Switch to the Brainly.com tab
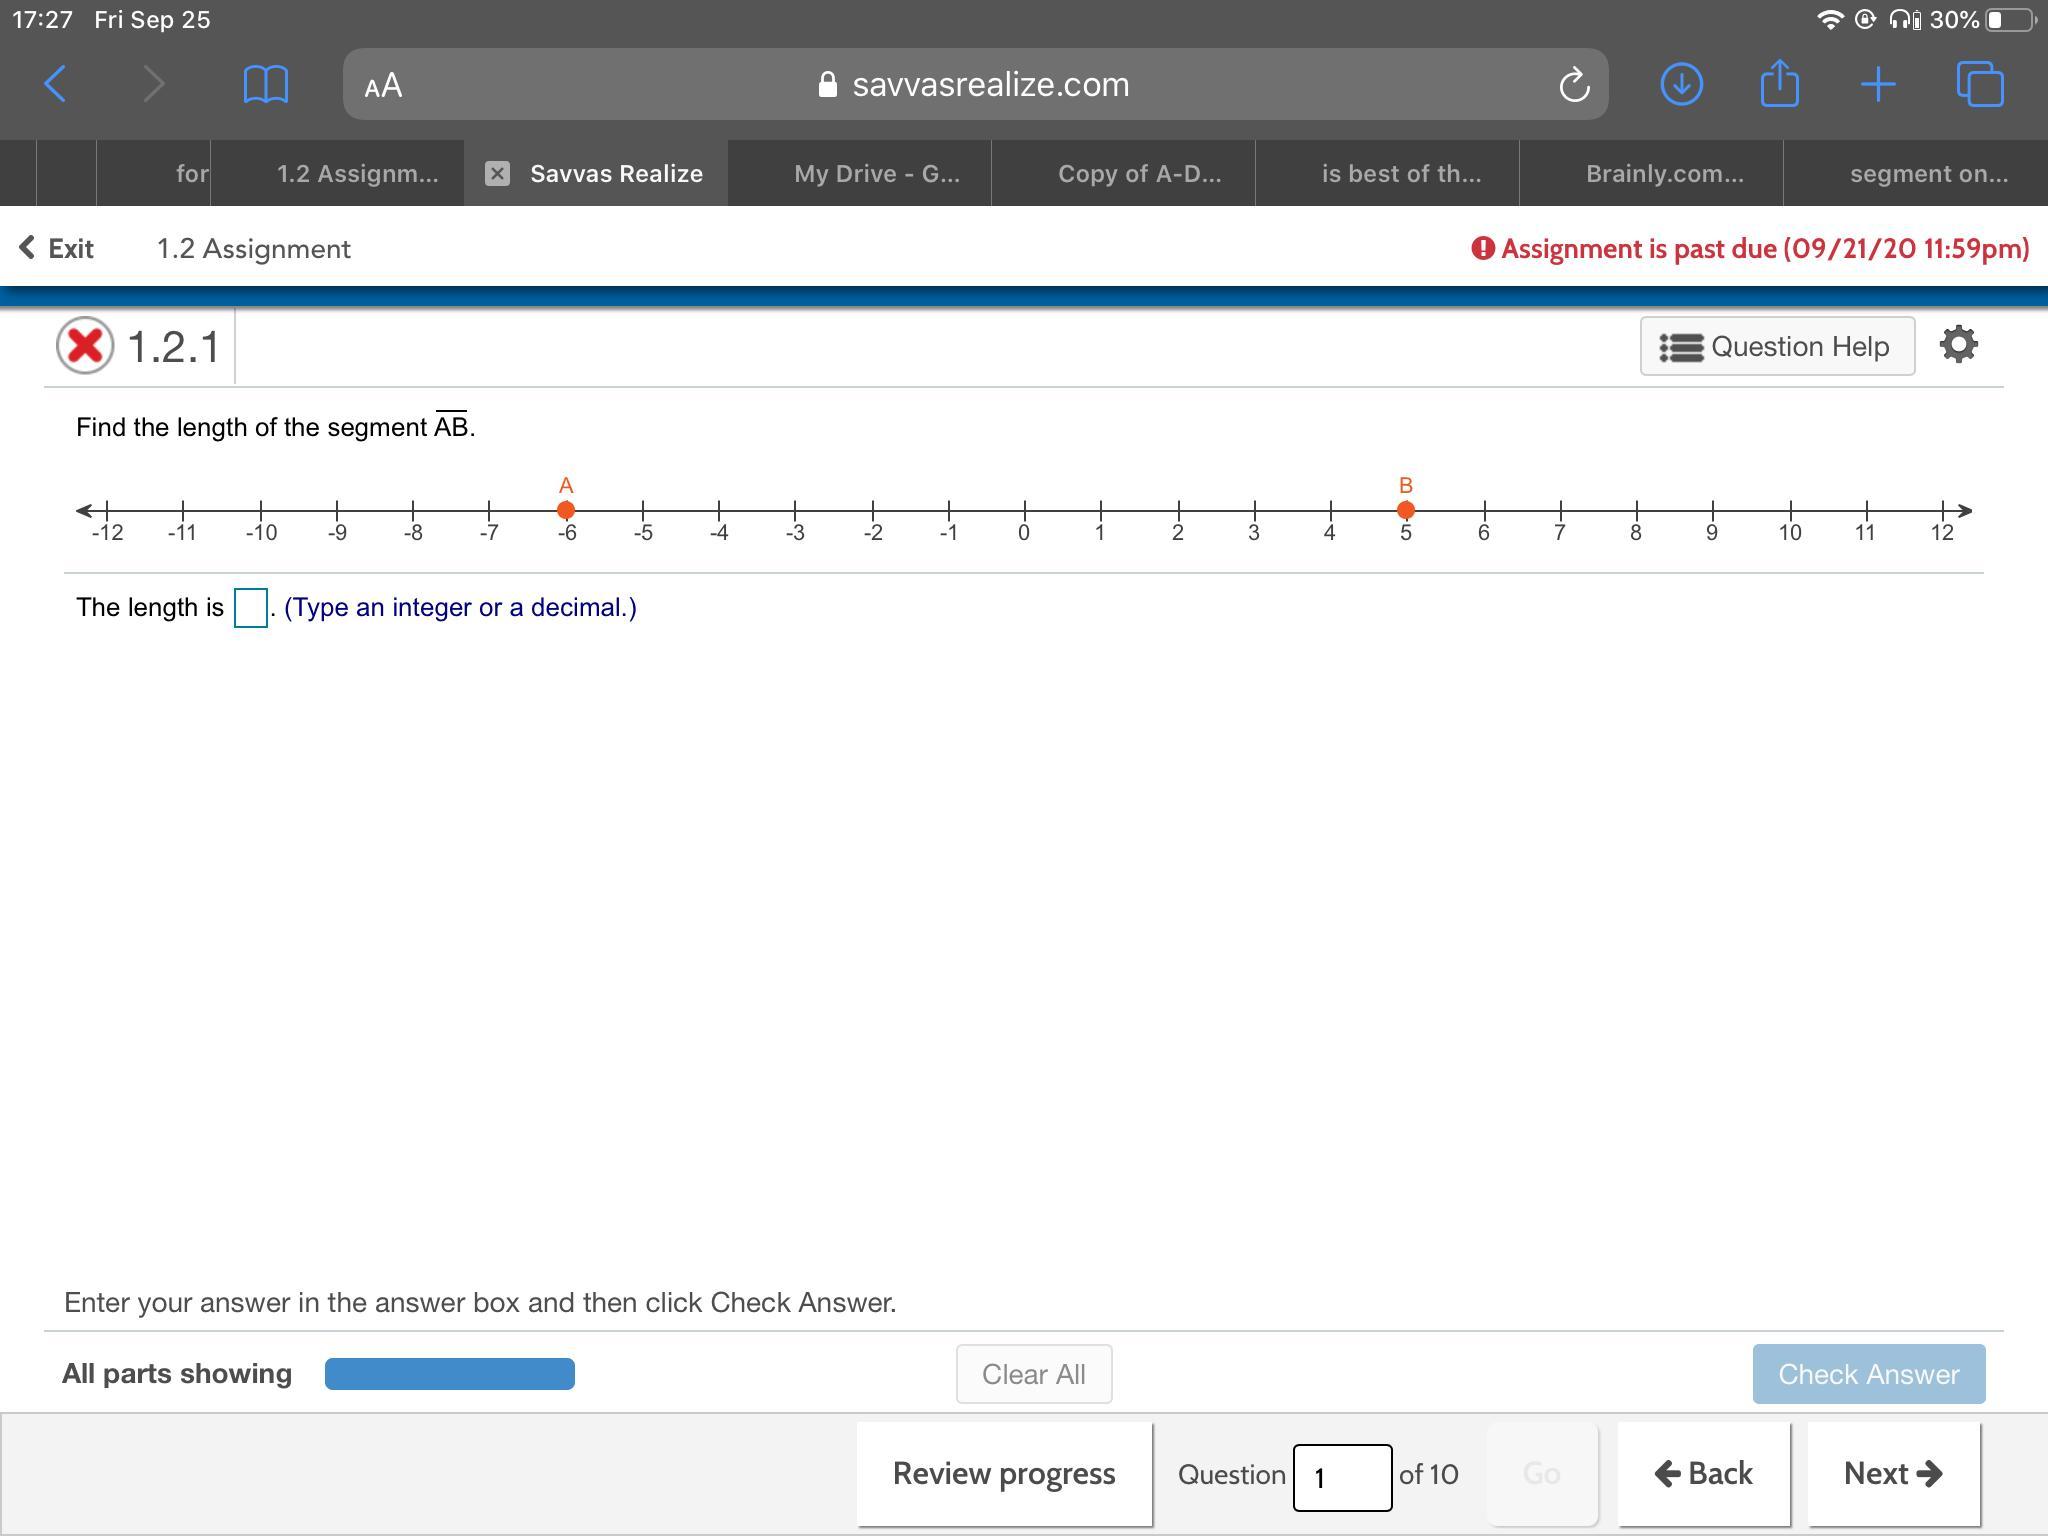Viewport: 2048px width, 1536px height. 1664,174
